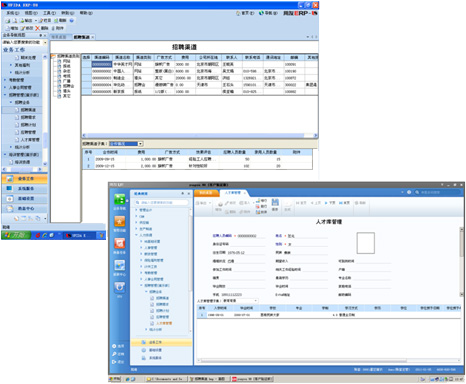This screenshot has height=384, width=466.
Task: Click the Windows Start button
Action: [16, 235]
